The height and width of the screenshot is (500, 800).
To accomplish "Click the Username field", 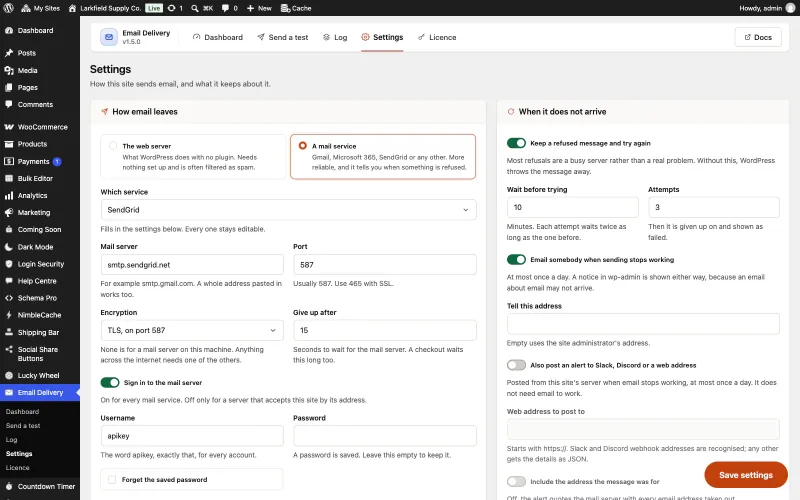I will point(192,436).
